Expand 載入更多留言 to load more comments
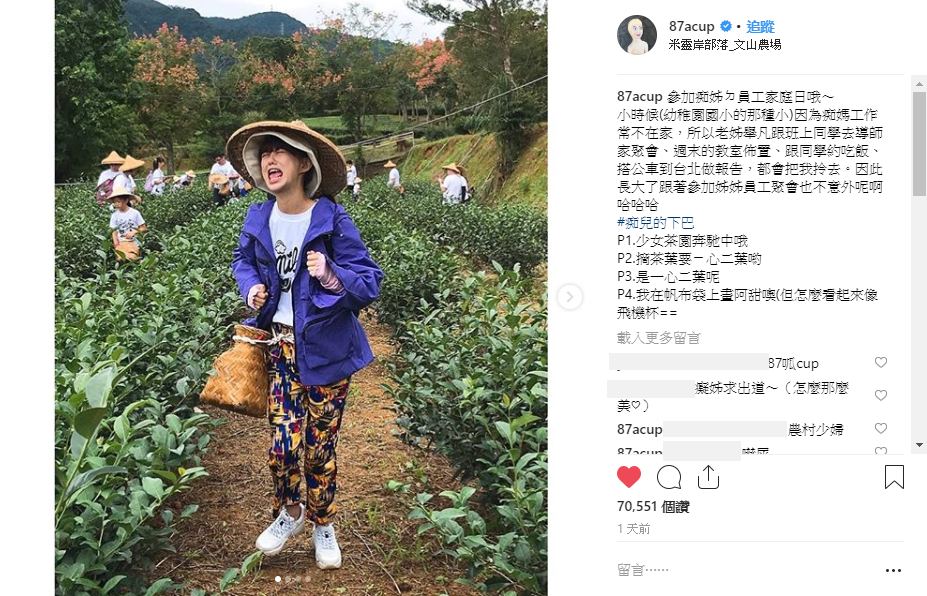The image size is (927, 596). point(659,338)
